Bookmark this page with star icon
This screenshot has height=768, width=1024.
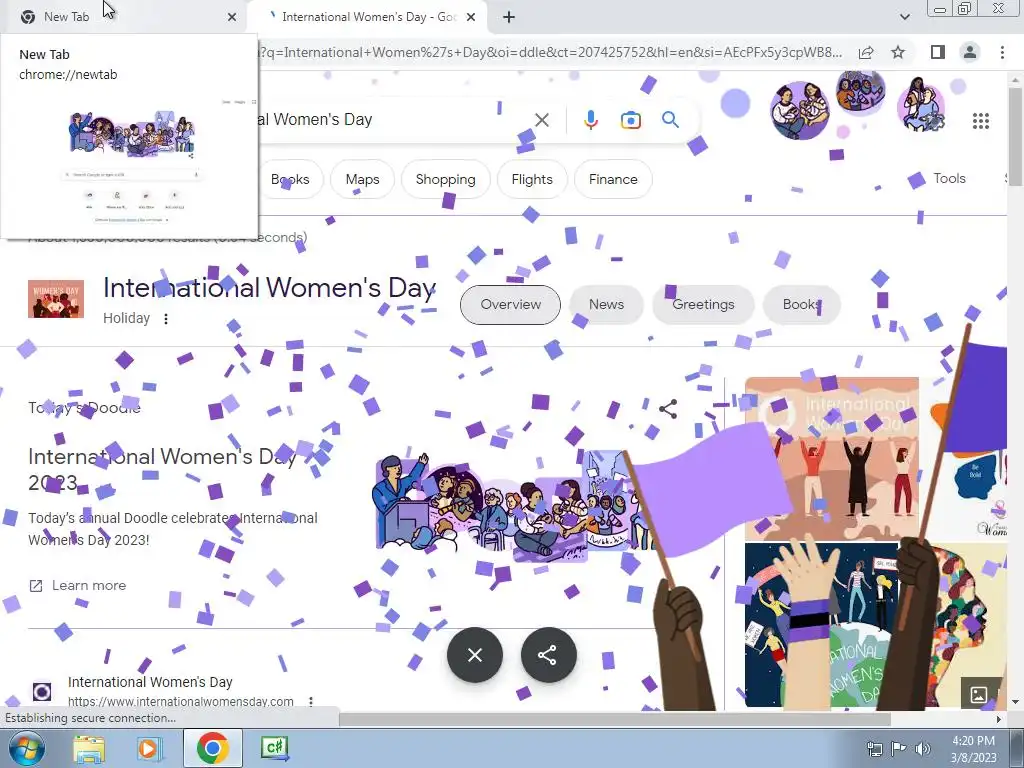point(899,52)
